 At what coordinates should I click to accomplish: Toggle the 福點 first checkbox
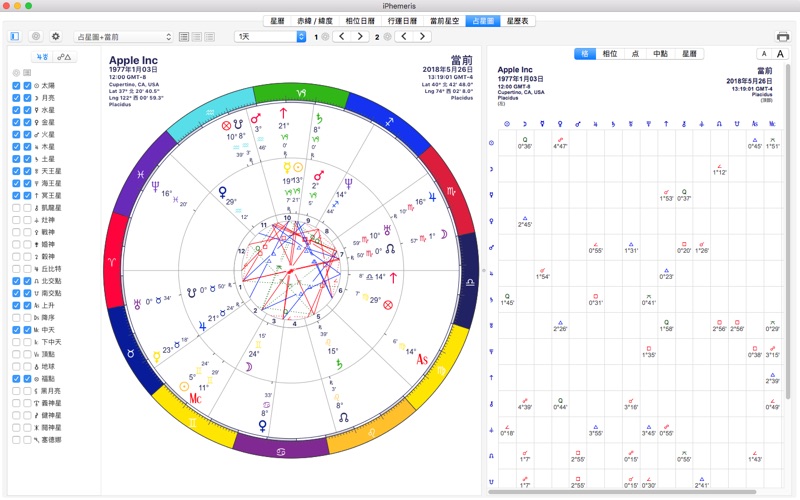pos(16,379)
